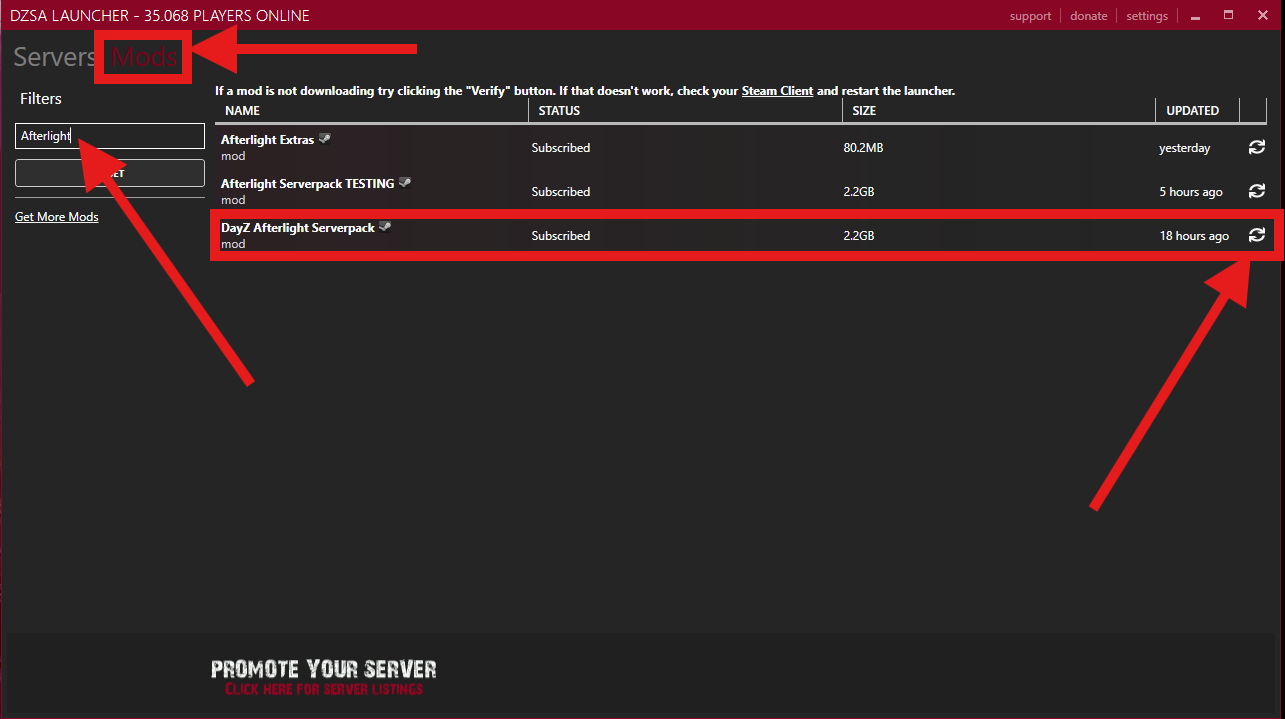Click Steam icon beside DayZ Afterlight Serverpack
The height and width of the screenshot is (719, 1285).
pyautogui.click(x=385, y=227)
